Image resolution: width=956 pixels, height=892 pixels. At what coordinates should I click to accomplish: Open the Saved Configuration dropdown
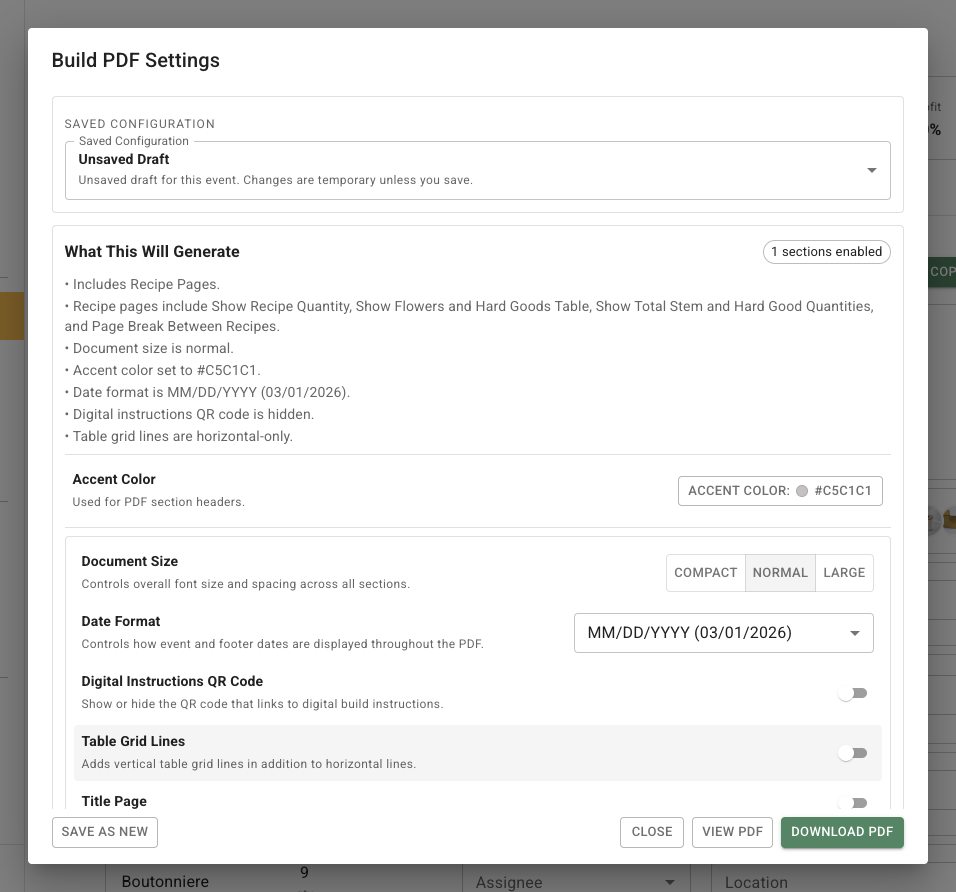pos(477,170)
